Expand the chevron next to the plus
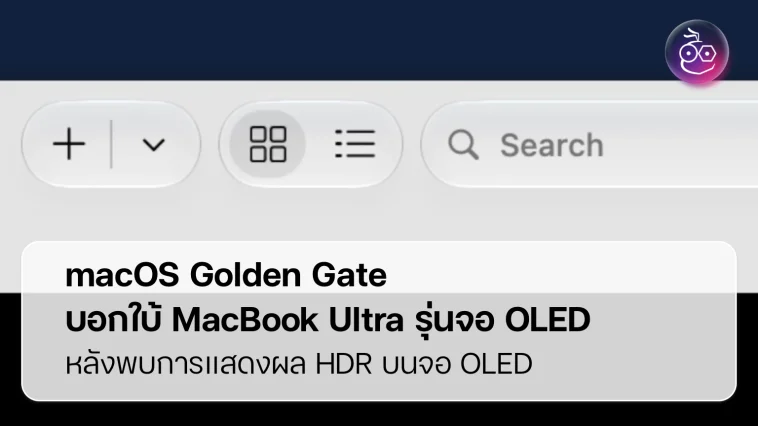Screen dimensions: 758x426 (154, 145)
